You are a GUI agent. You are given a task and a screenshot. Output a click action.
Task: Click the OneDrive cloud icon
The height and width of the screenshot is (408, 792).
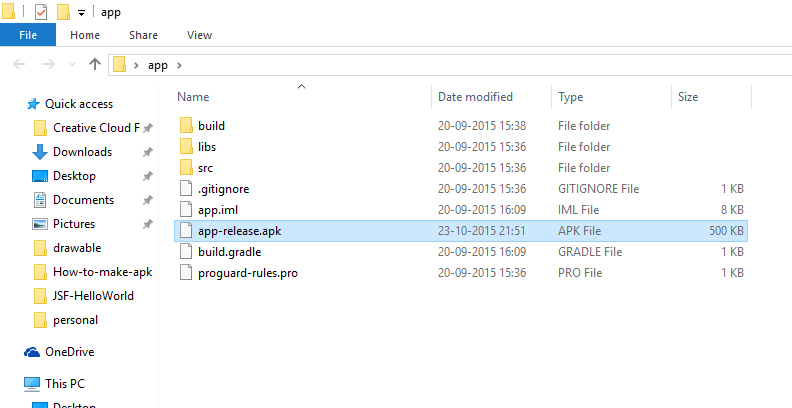[32, 352]
